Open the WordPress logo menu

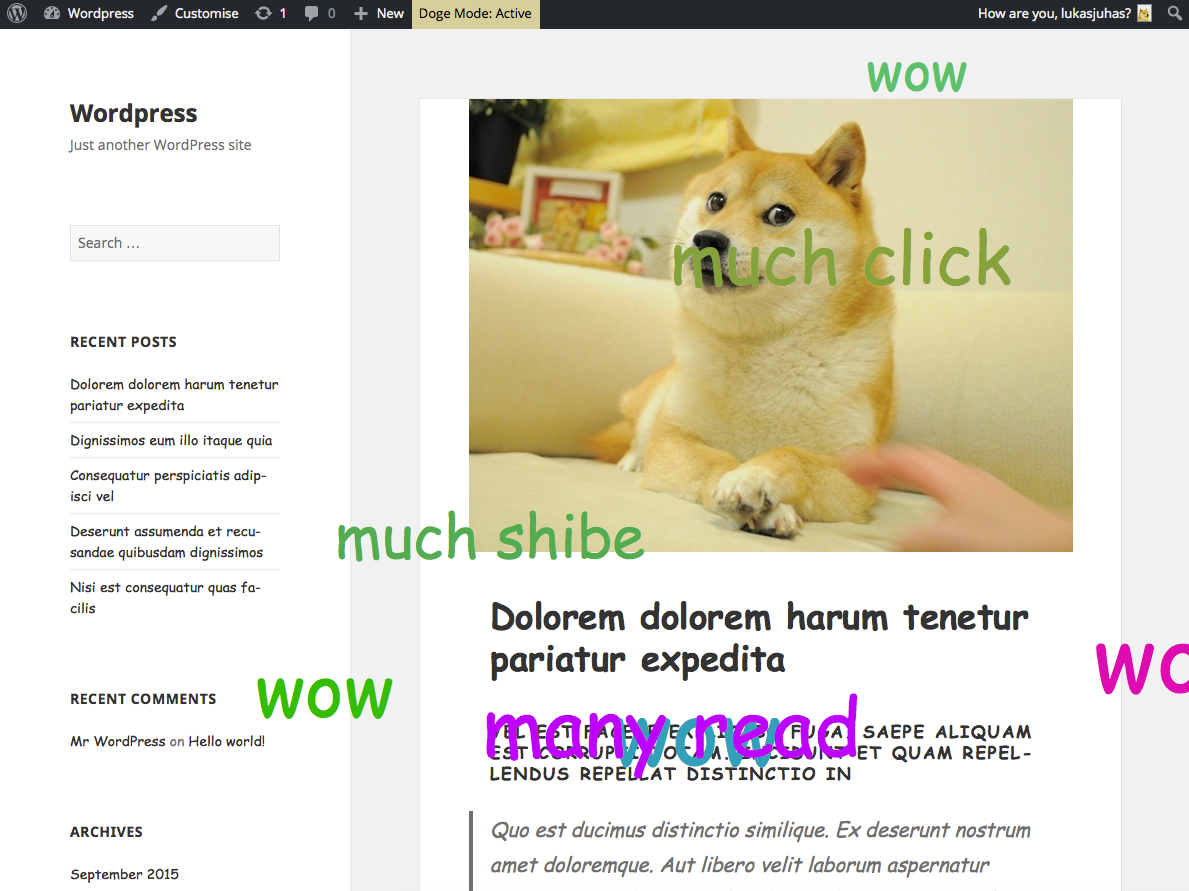[17, 14]
